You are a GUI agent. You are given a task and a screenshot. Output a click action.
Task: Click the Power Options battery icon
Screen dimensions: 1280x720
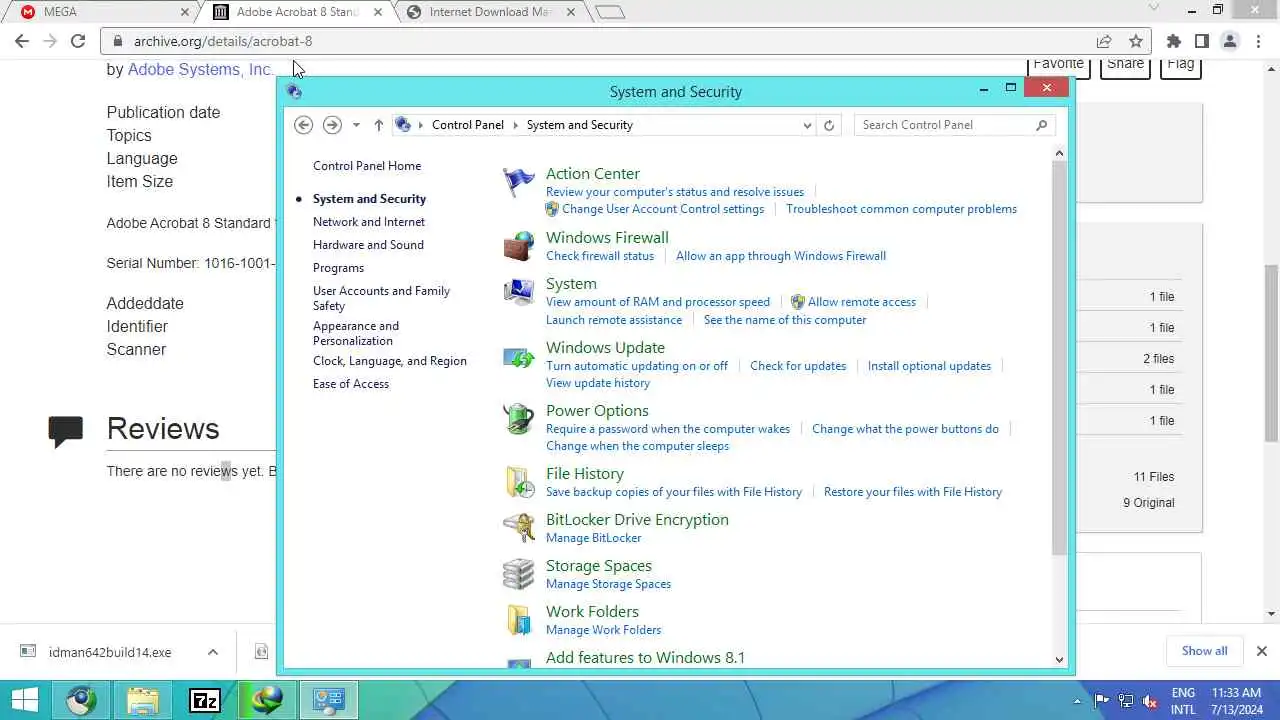tap(519, 419)
